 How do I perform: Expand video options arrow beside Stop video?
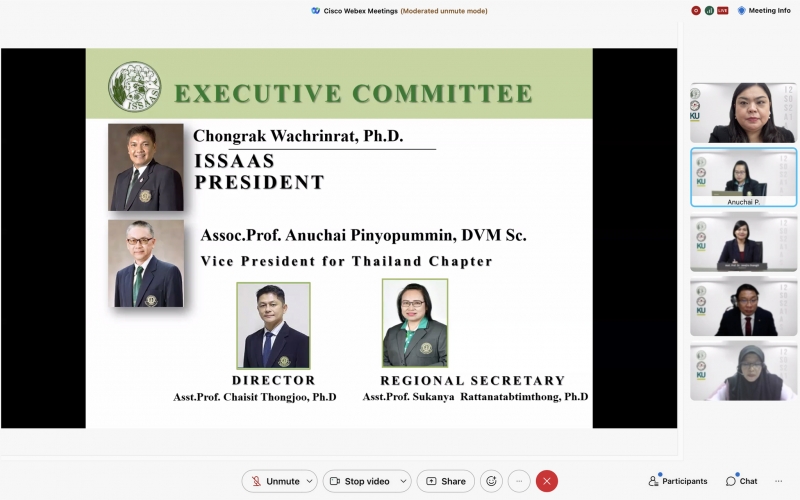tap(402, 481)
